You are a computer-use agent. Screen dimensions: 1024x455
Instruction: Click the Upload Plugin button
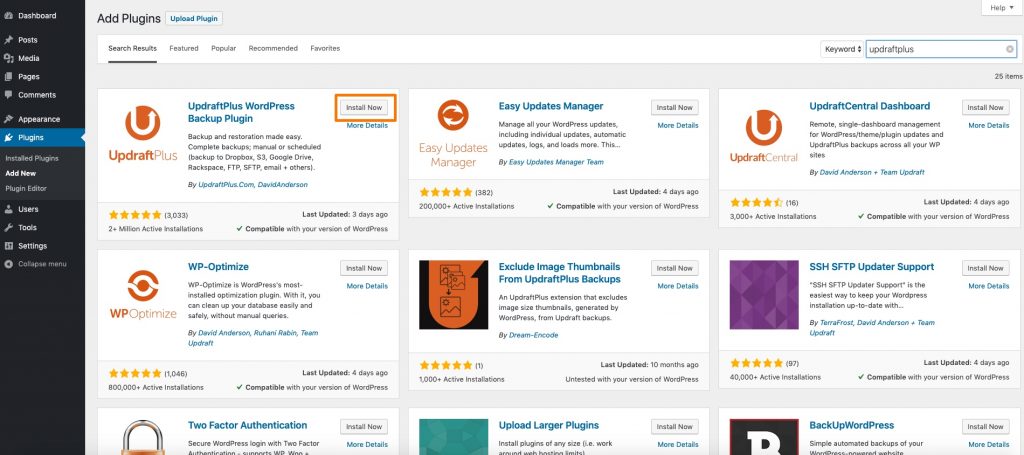click(194, 19)
